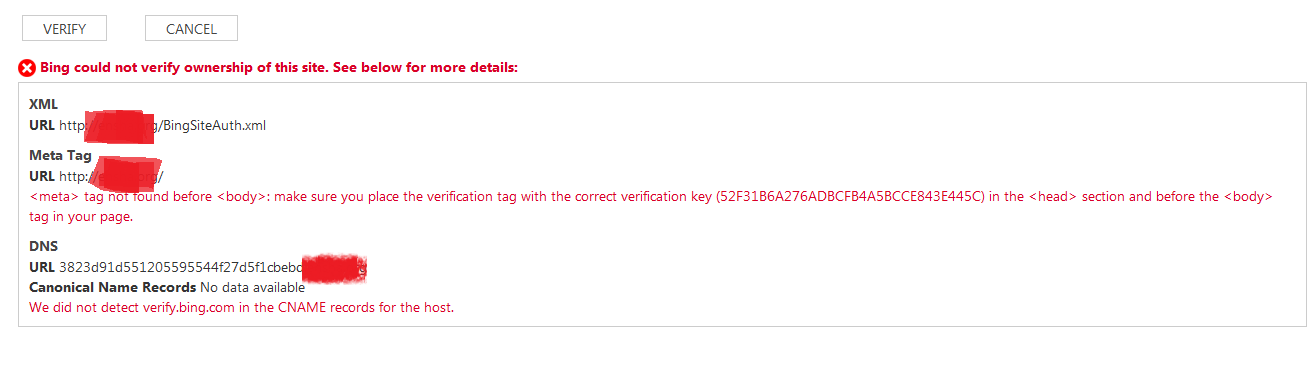Click the Canonical Name Records label
This screenshot has width=1314, height=372.
click(113, 287)
